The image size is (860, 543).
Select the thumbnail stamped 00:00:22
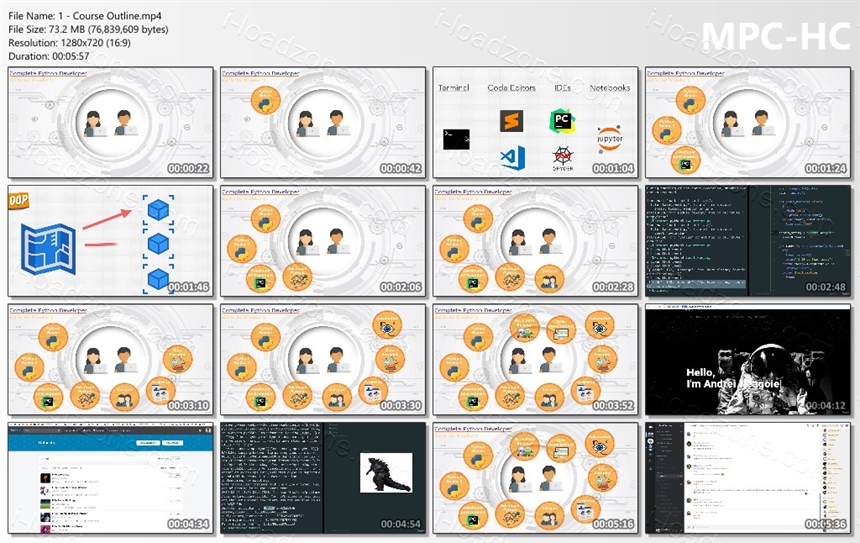111,122
